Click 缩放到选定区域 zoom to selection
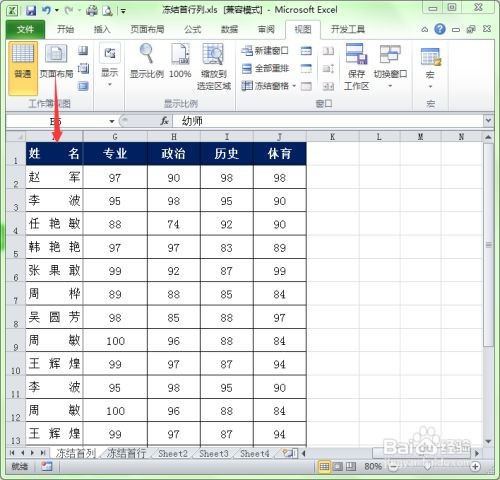500x480 pixels. pos(213,67)
